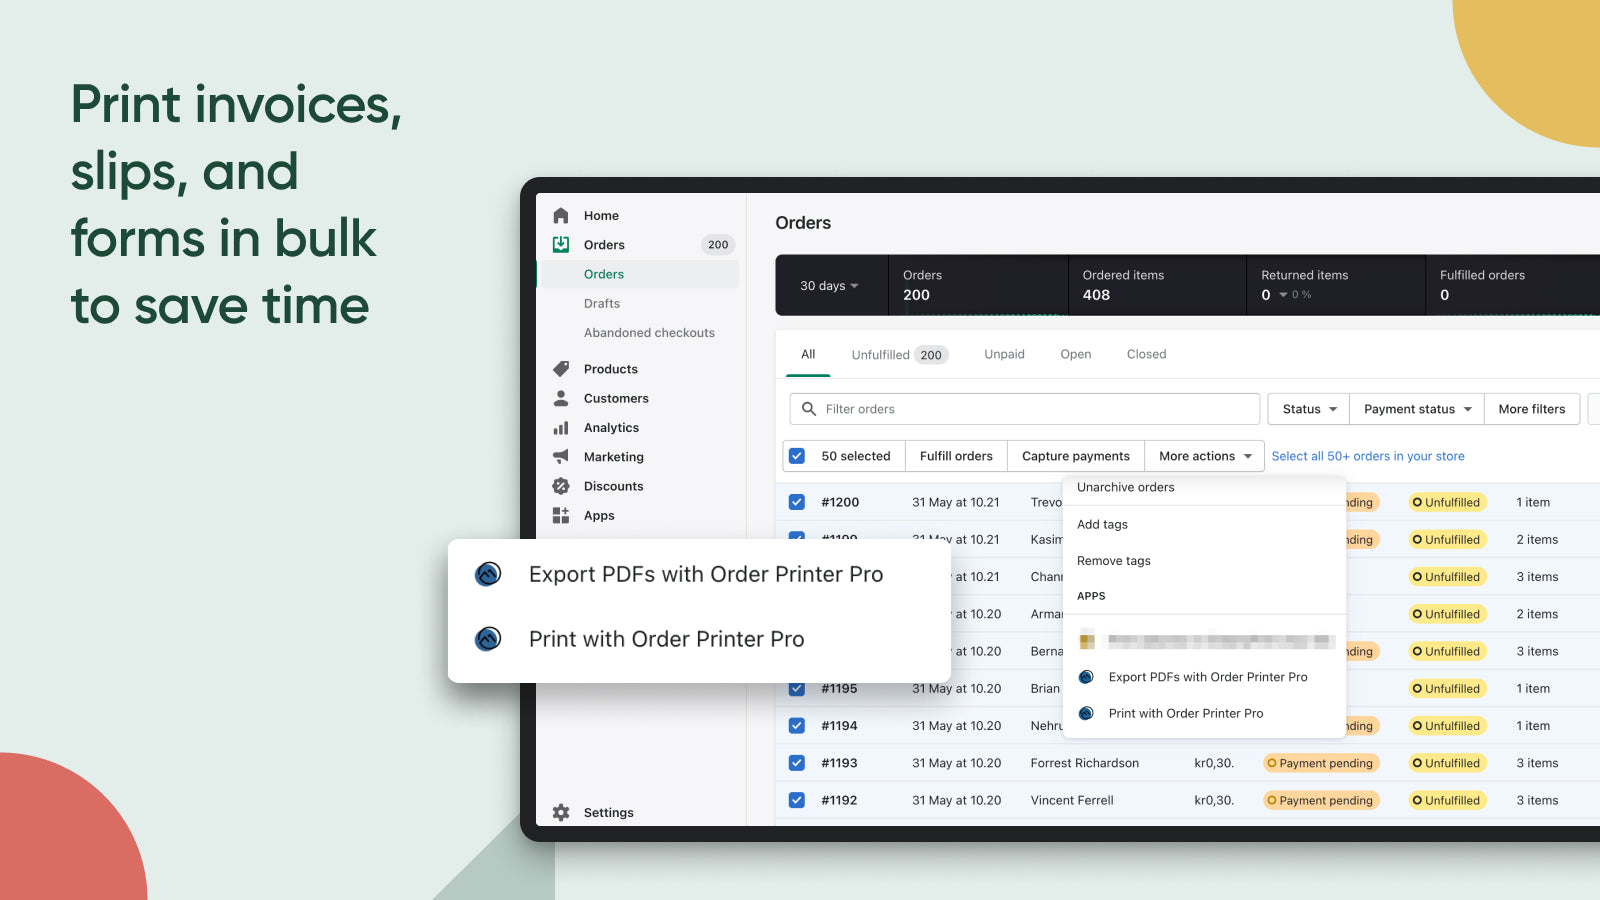This screenshot has height=900, width=1600.
Task: Uncheck the select-all 50 selected checkbox
Action: click(x=797, y=456)
